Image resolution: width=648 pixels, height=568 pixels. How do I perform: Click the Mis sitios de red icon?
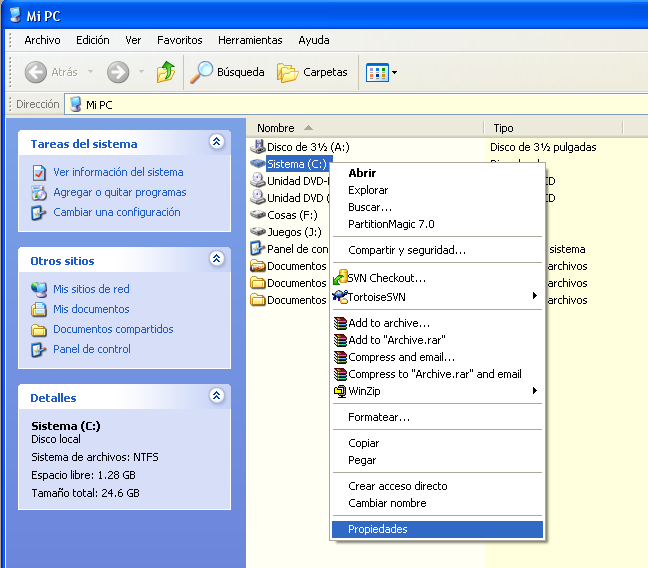tap(39, 289)
